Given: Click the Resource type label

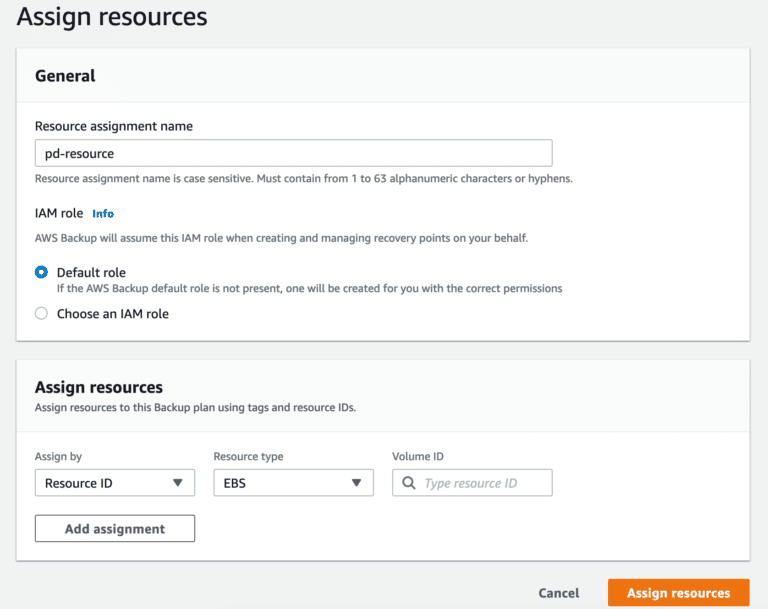Looking at the screenshot, I should (248, 456).
